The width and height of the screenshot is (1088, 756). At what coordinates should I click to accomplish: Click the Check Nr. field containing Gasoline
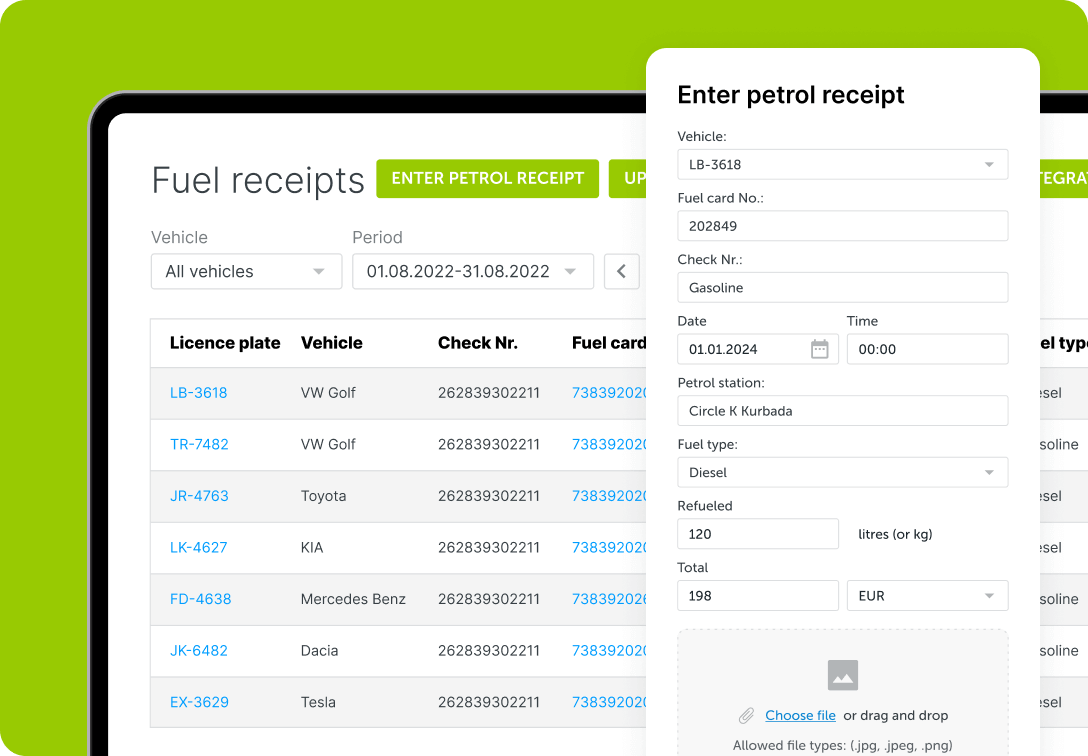[x=842, y=287]
